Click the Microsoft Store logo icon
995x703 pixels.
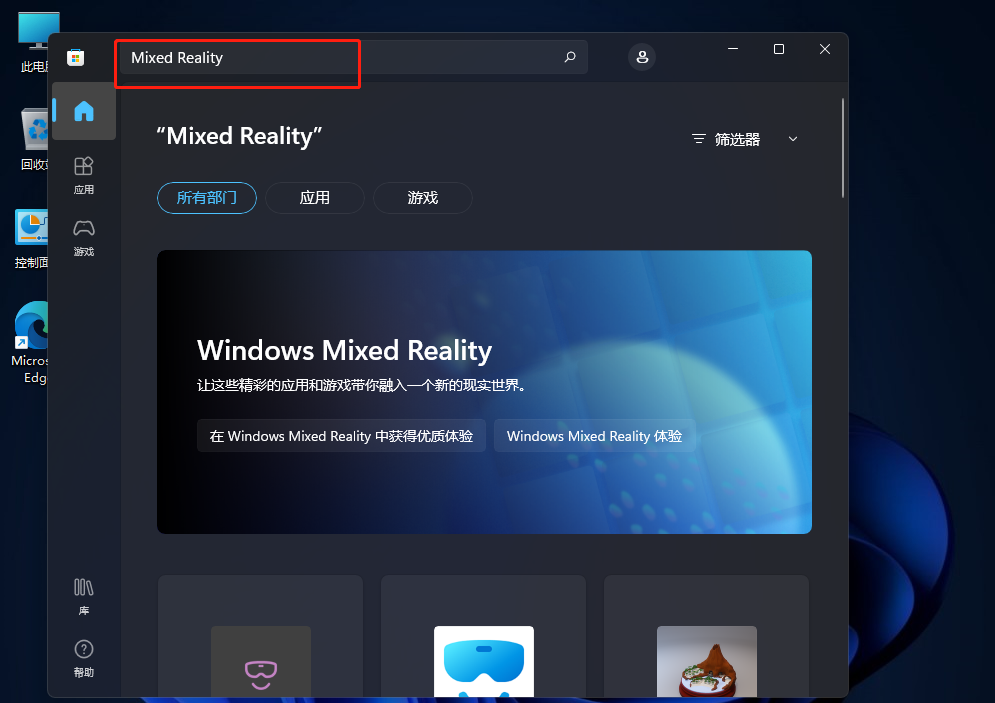point(75,58)
